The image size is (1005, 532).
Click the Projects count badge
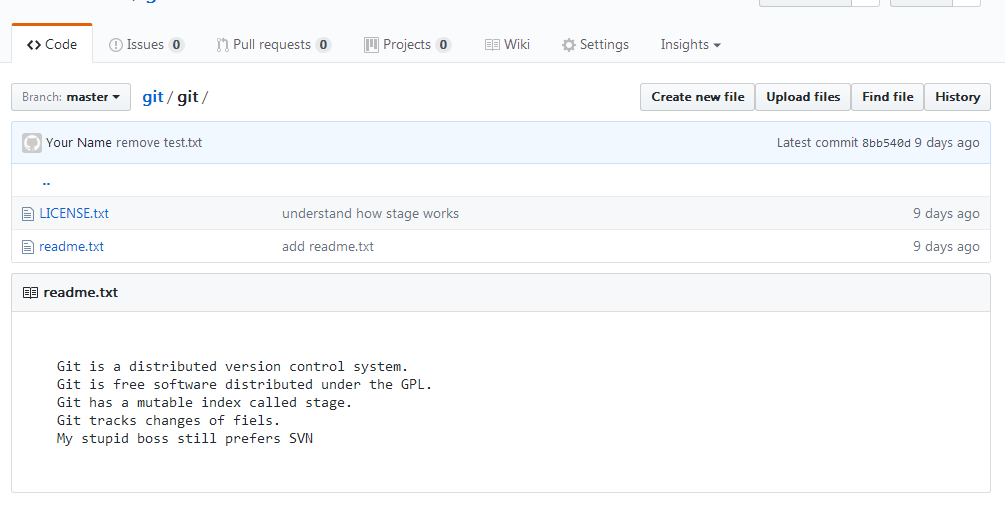[x=443, y=45]
